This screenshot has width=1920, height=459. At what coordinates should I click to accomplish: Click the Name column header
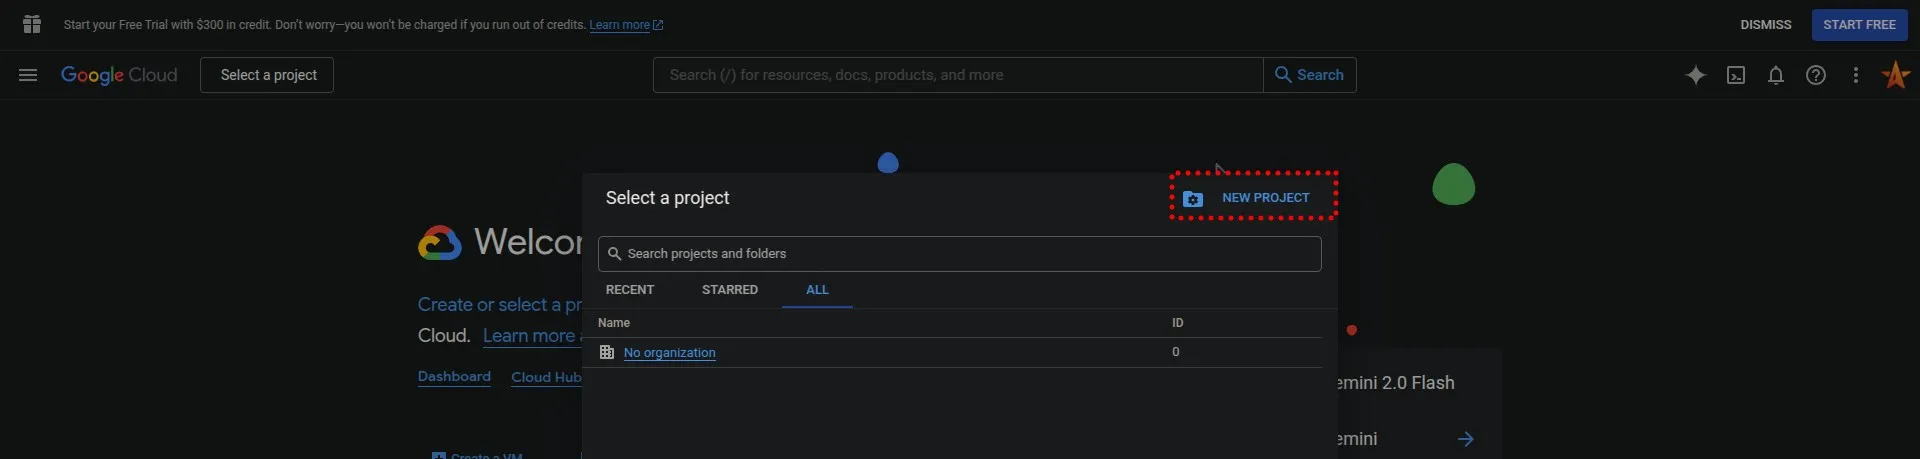[614, 323]
